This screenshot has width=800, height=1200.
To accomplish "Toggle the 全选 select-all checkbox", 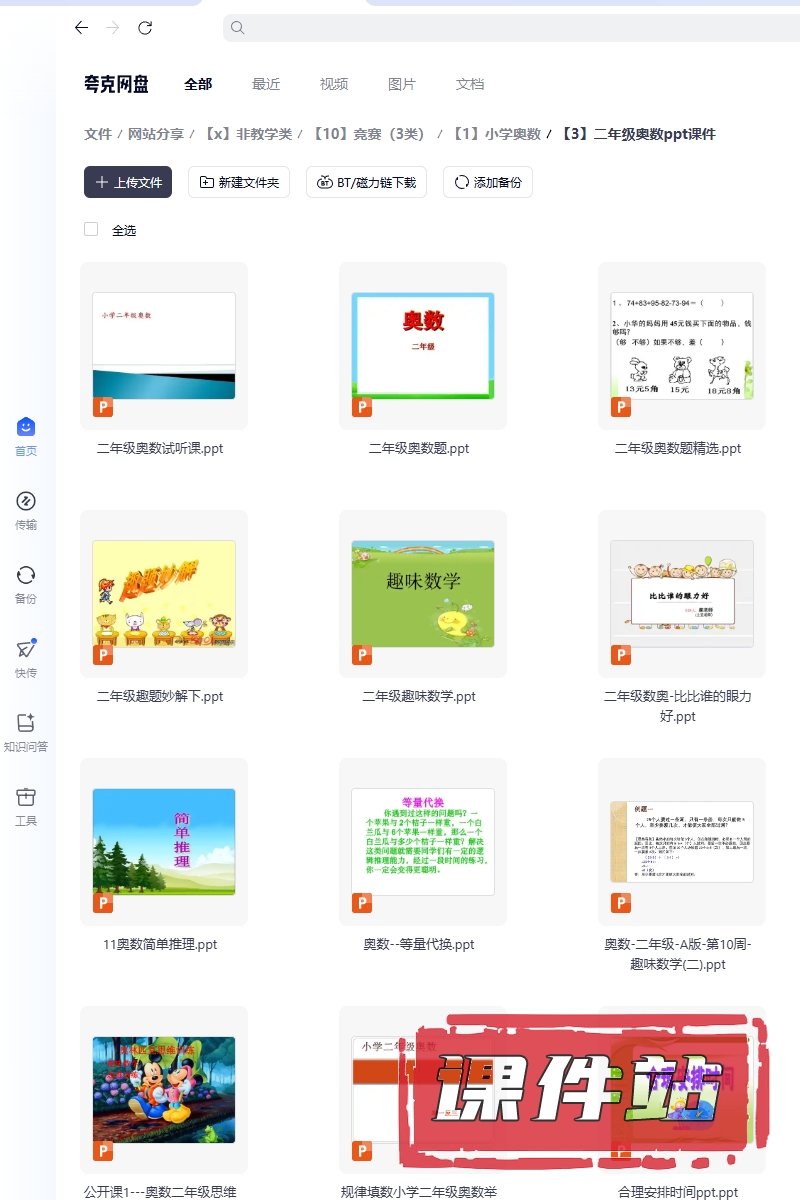I will pos(91,230).
